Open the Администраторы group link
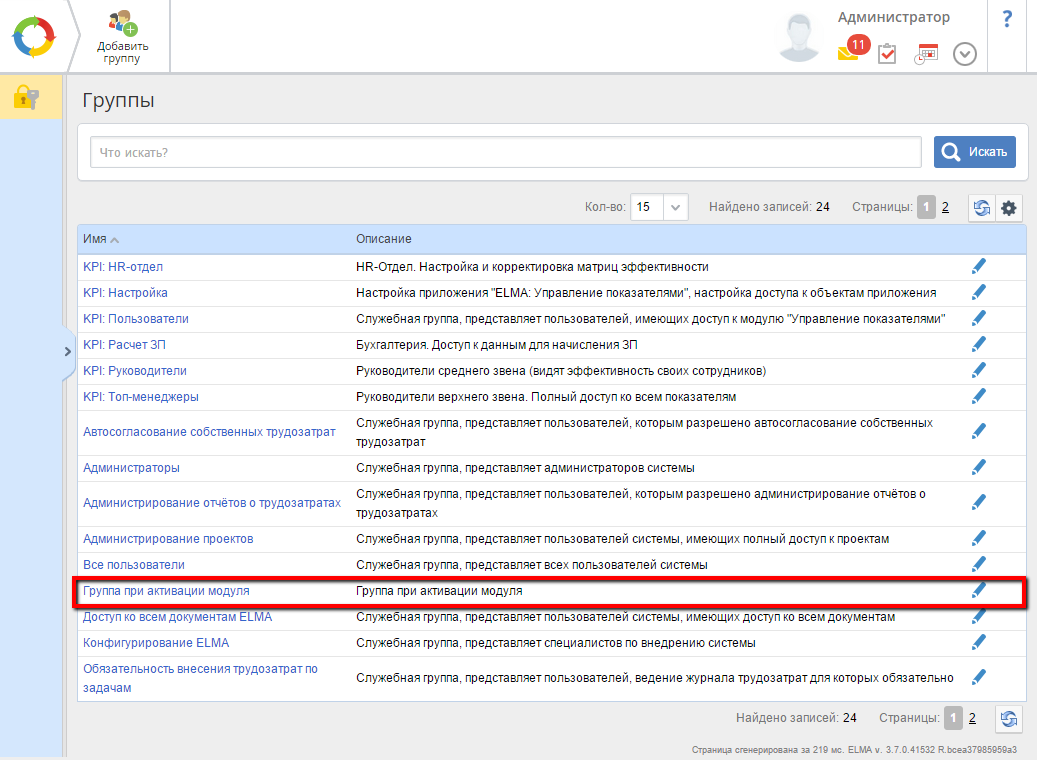Image resolution: width=1037 pixels, height=760 pixels. coord(131,468)
